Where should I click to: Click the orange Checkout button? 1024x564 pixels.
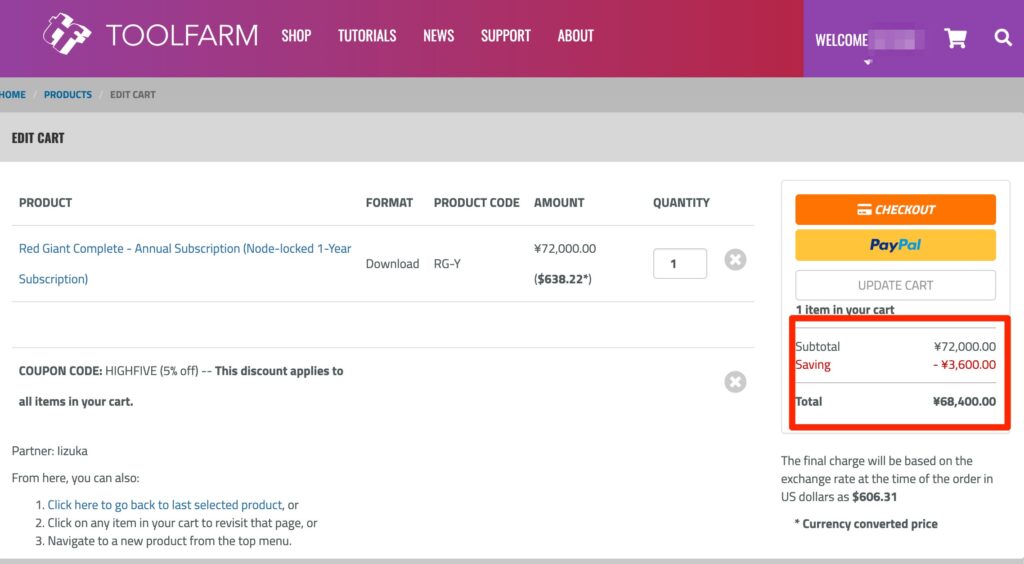point(895,210)
